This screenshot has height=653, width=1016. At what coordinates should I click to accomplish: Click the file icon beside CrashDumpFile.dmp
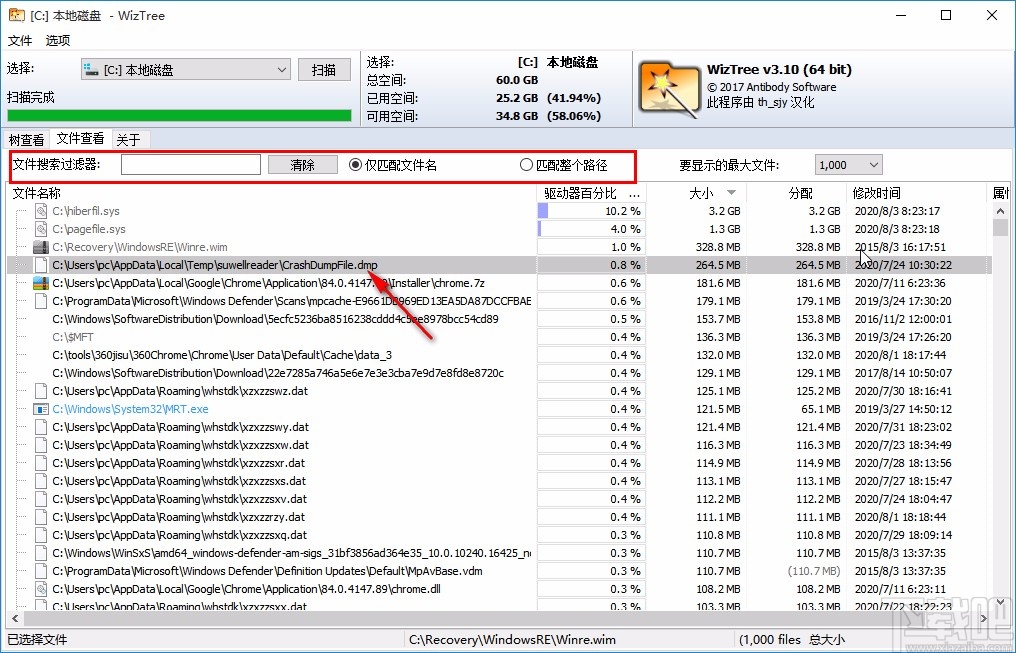[x=39, y=265]
